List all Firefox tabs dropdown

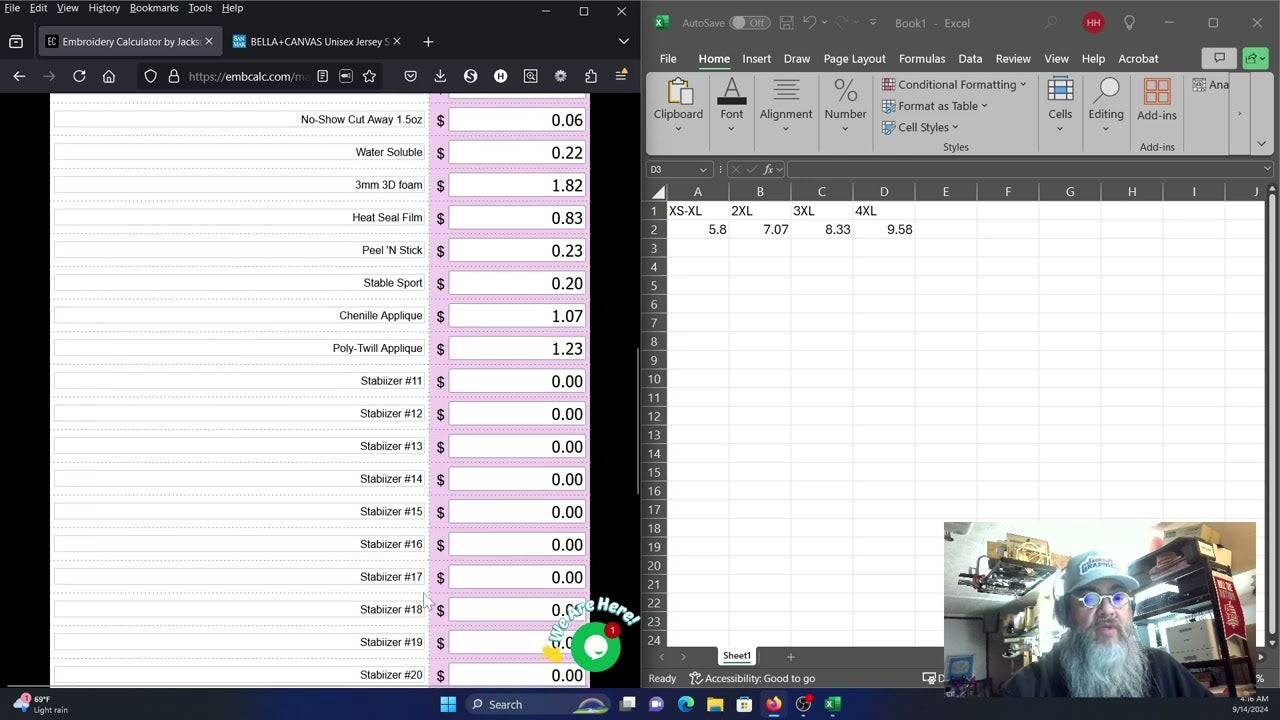[x=623, y=42]
